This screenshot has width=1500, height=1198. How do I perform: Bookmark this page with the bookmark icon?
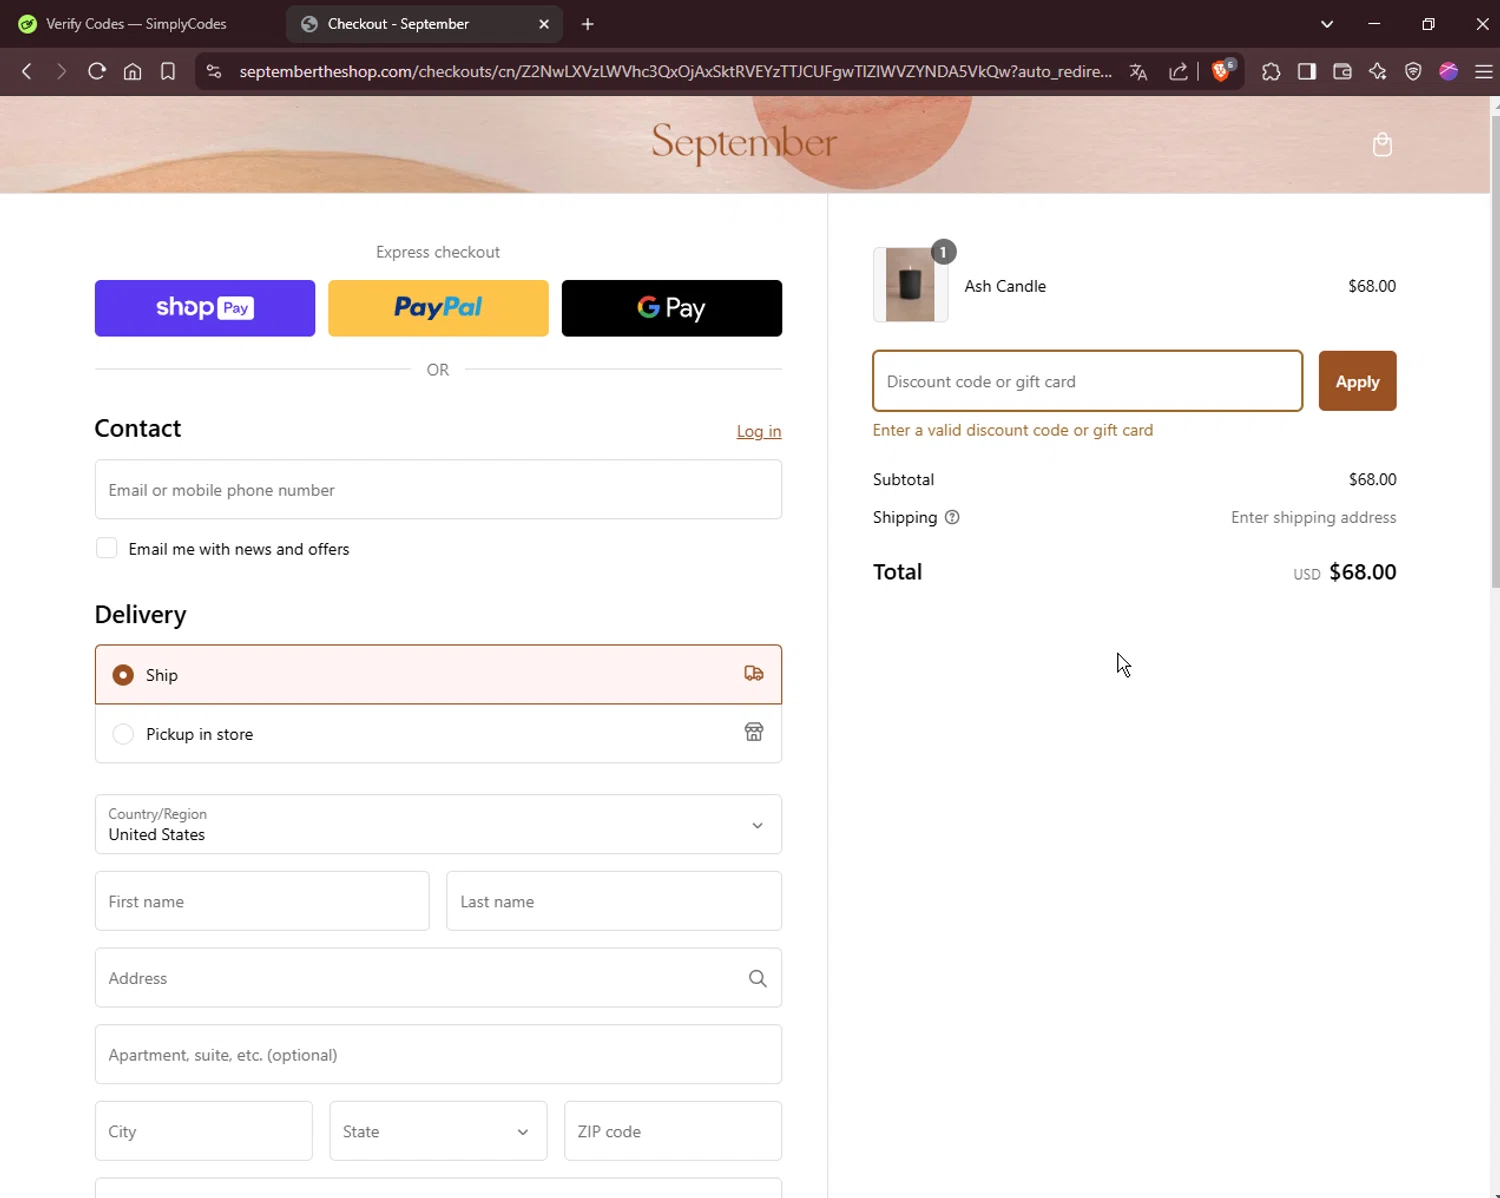168,71
